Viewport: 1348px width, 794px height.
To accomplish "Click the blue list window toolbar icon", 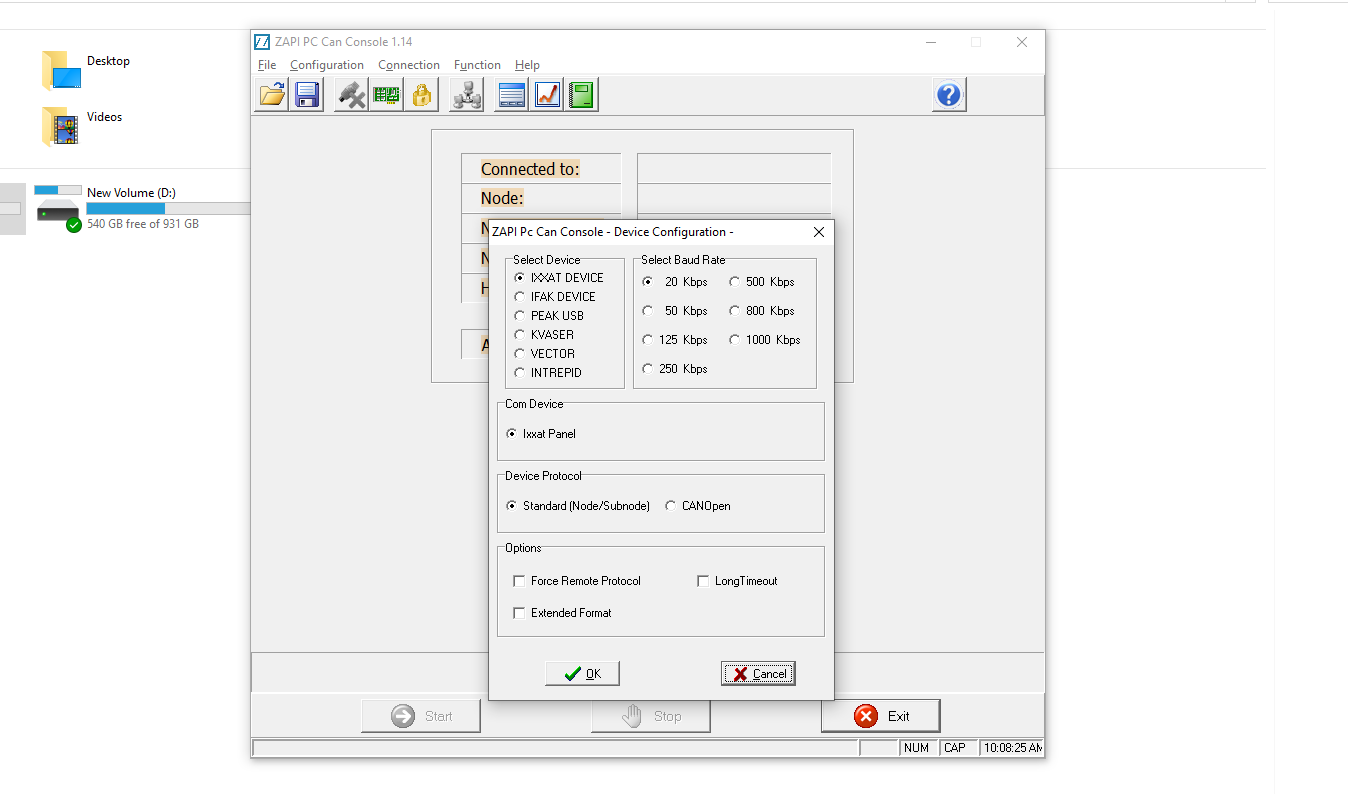I will coord(511,95).
